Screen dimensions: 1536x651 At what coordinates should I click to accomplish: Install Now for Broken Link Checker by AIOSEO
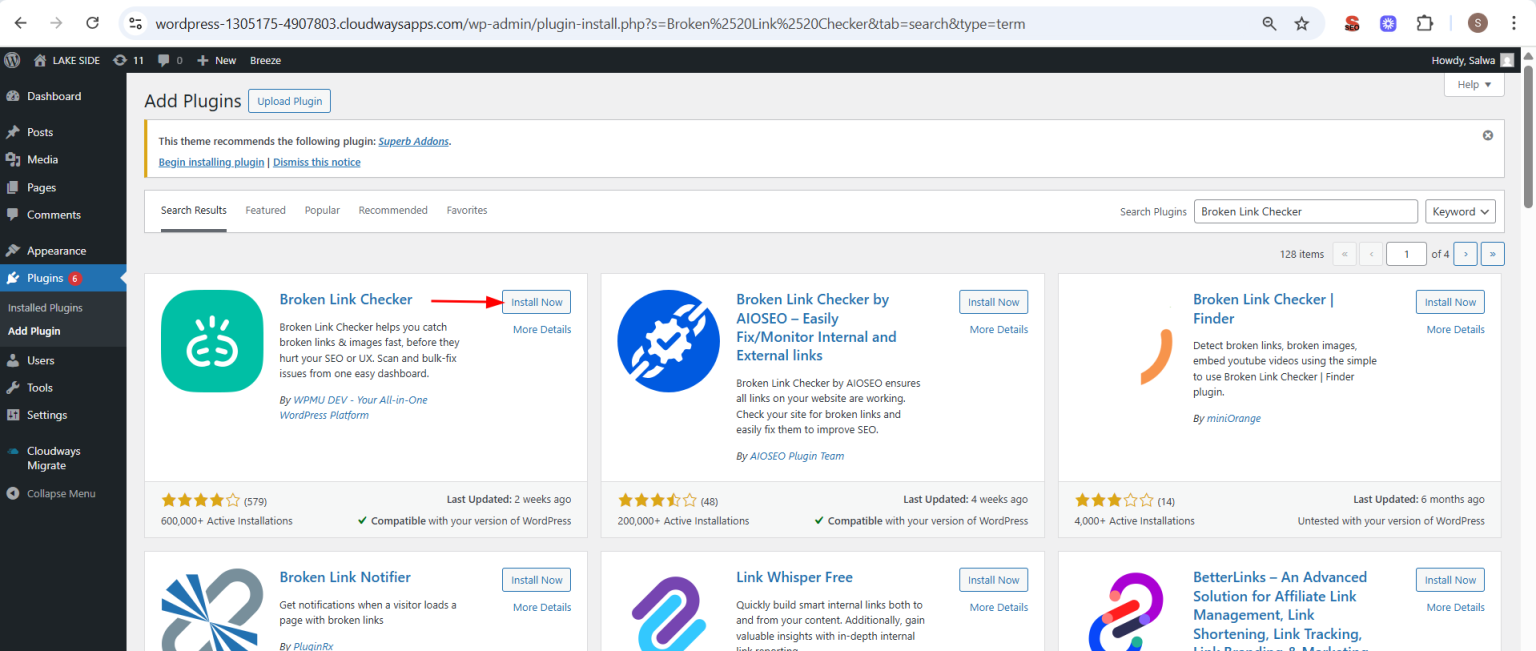pyautogui.click(x=993, y=302)
